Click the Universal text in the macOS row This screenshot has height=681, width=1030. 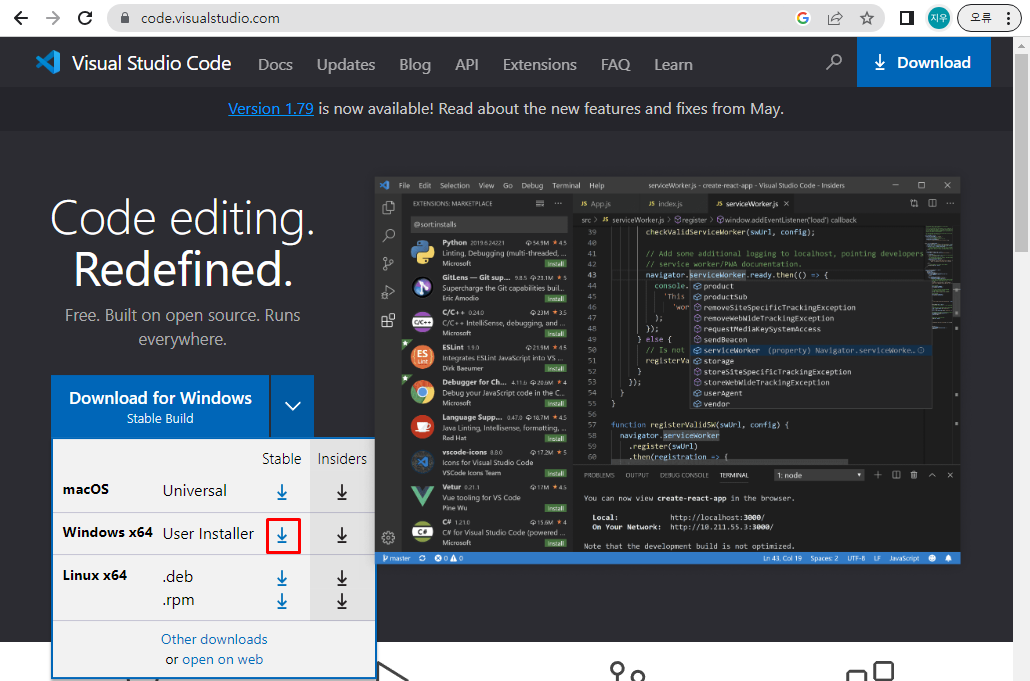pos(194,491)
